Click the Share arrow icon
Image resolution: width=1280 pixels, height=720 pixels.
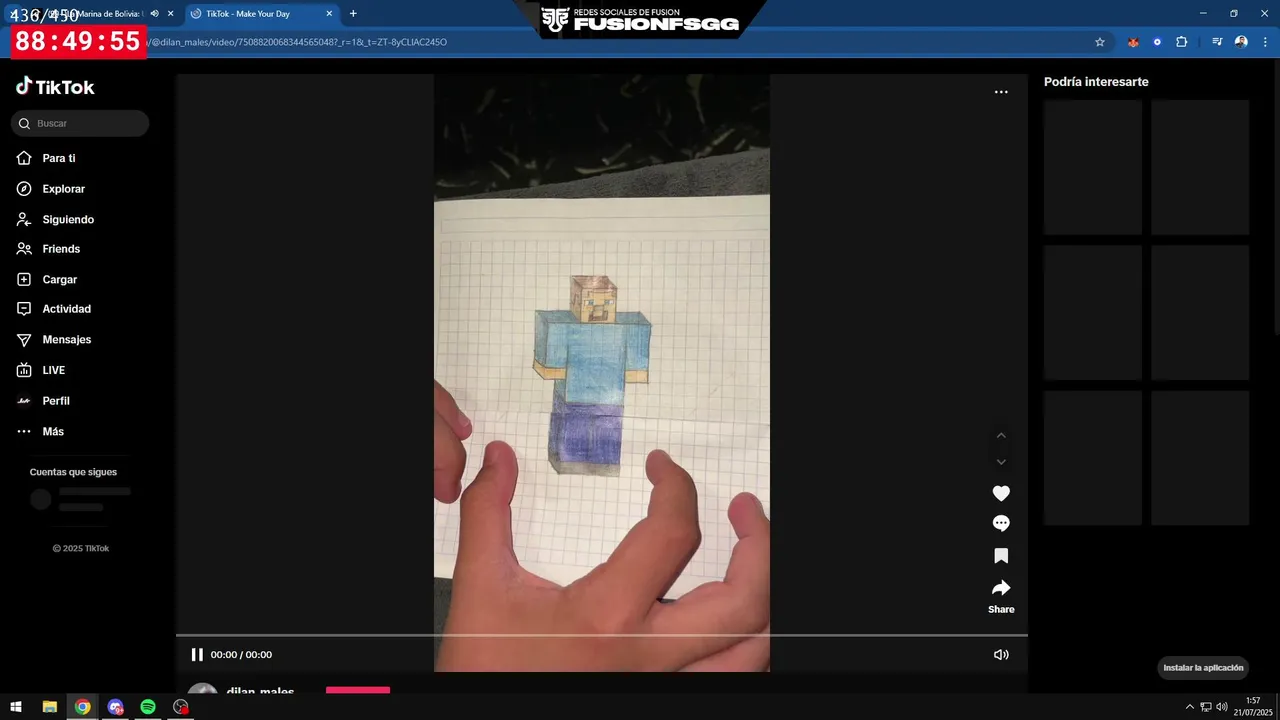tap(1001, 588)
